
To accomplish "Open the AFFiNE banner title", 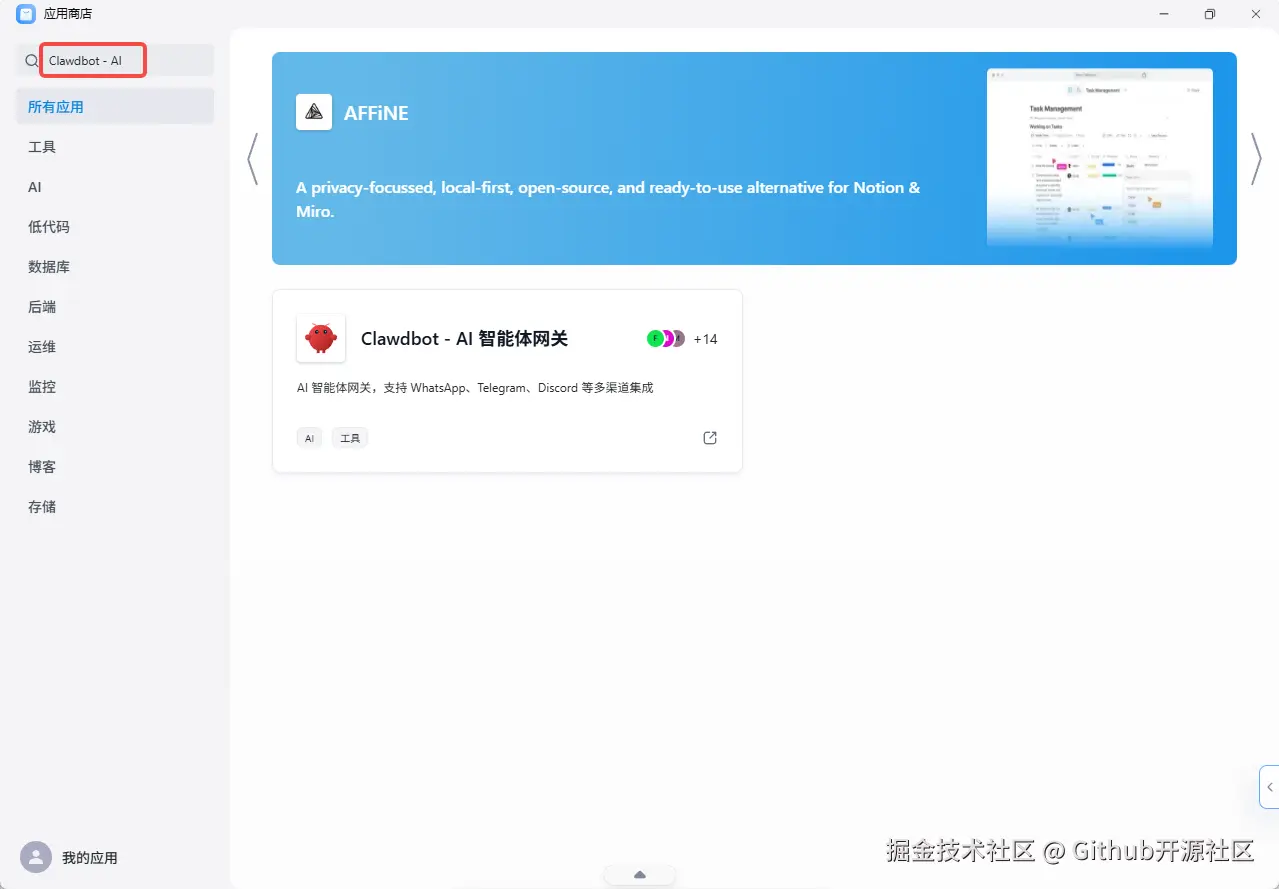I will click(376, 113).
